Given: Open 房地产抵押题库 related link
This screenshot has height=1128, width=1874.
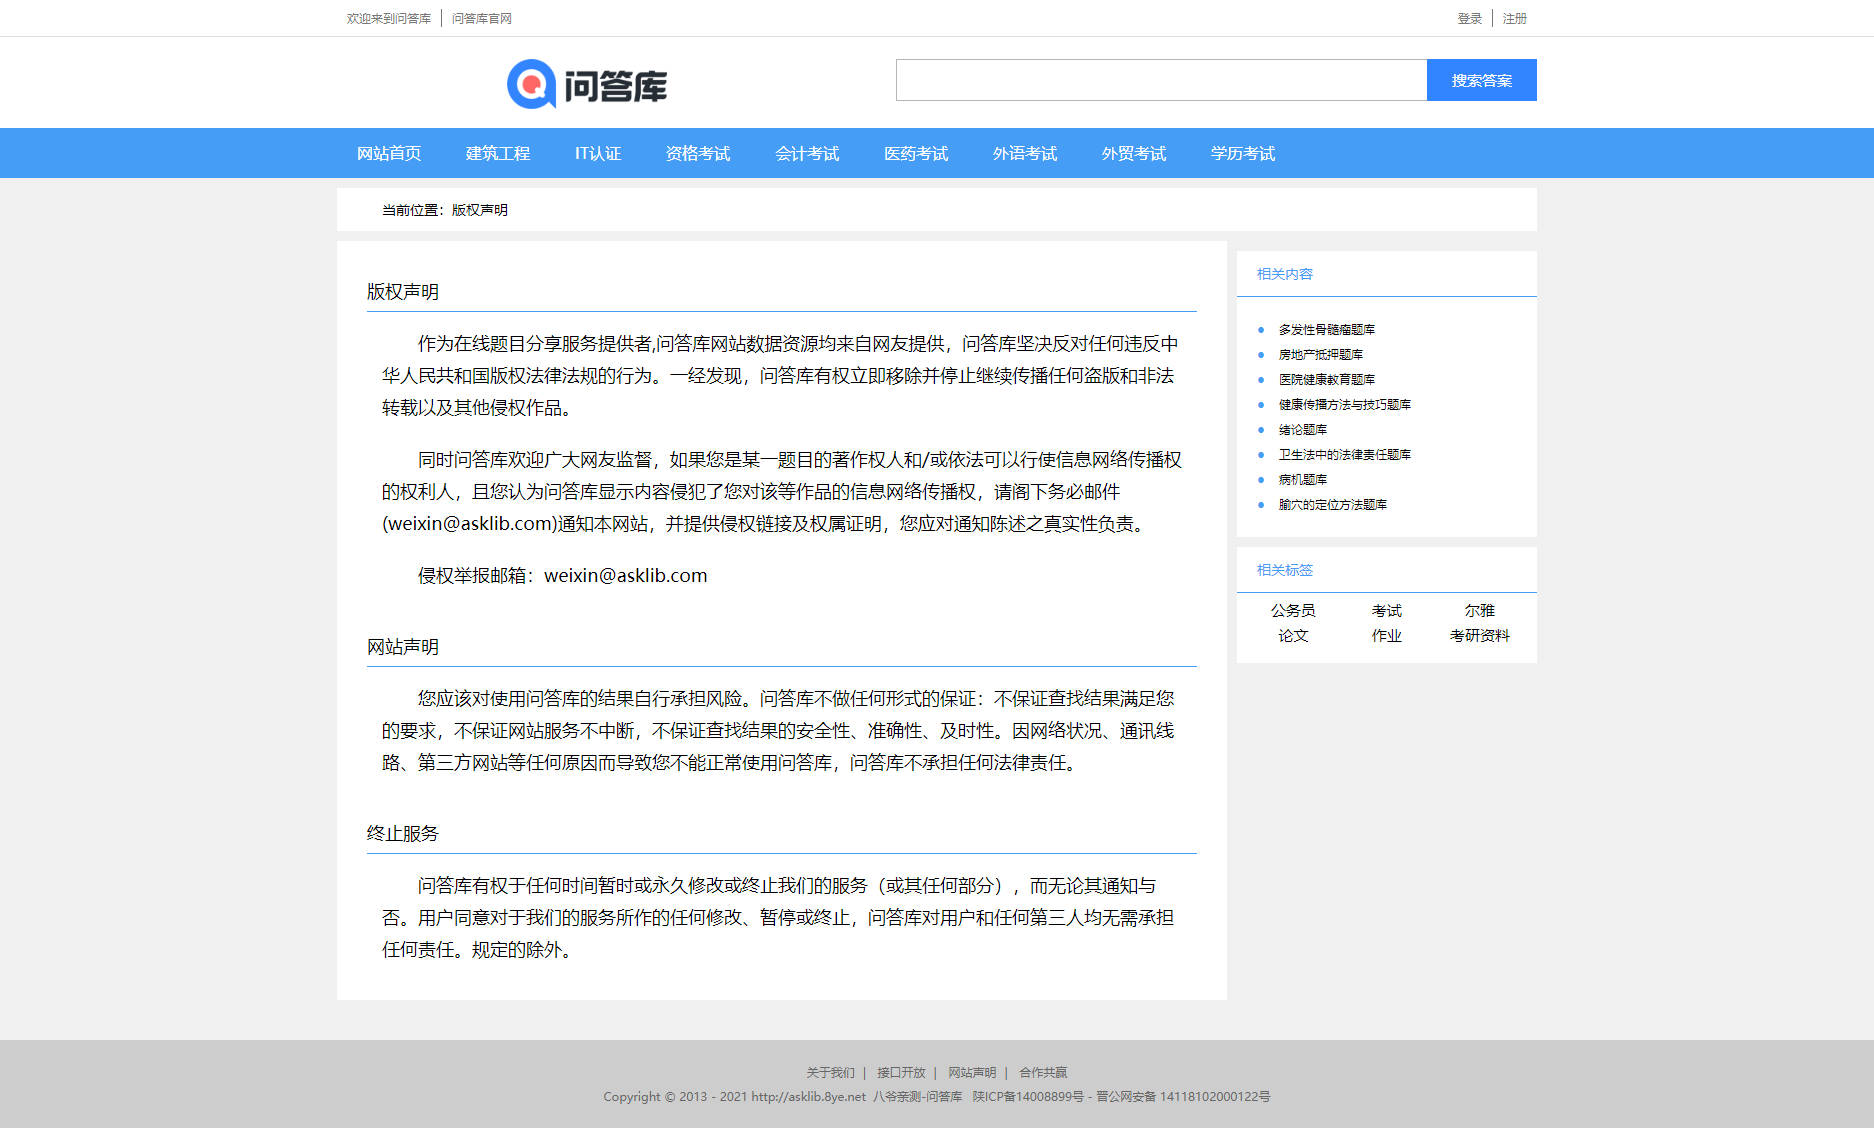Looking at the screenshot, I should pos(1321,354).
